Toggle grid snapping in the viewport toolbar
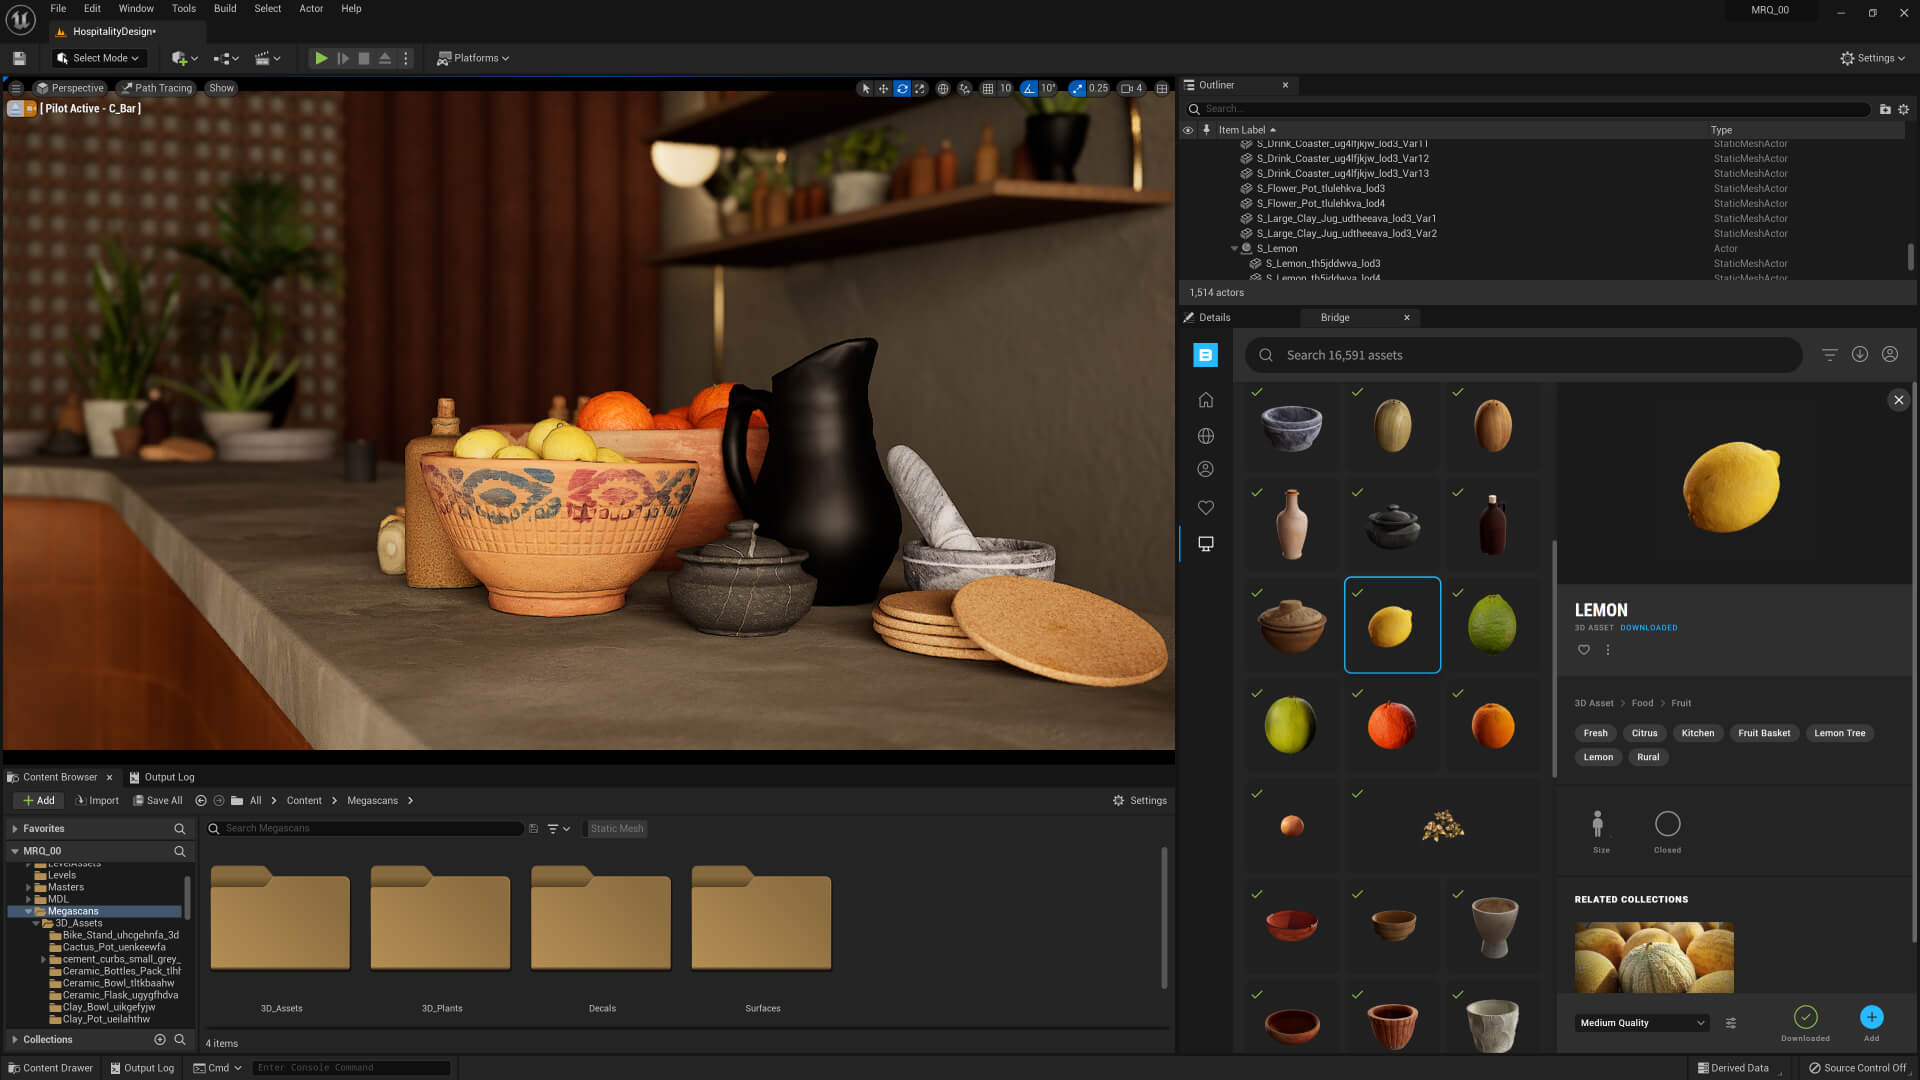1920x1080 pixels. pyautogui.click(x=986, y=88)
